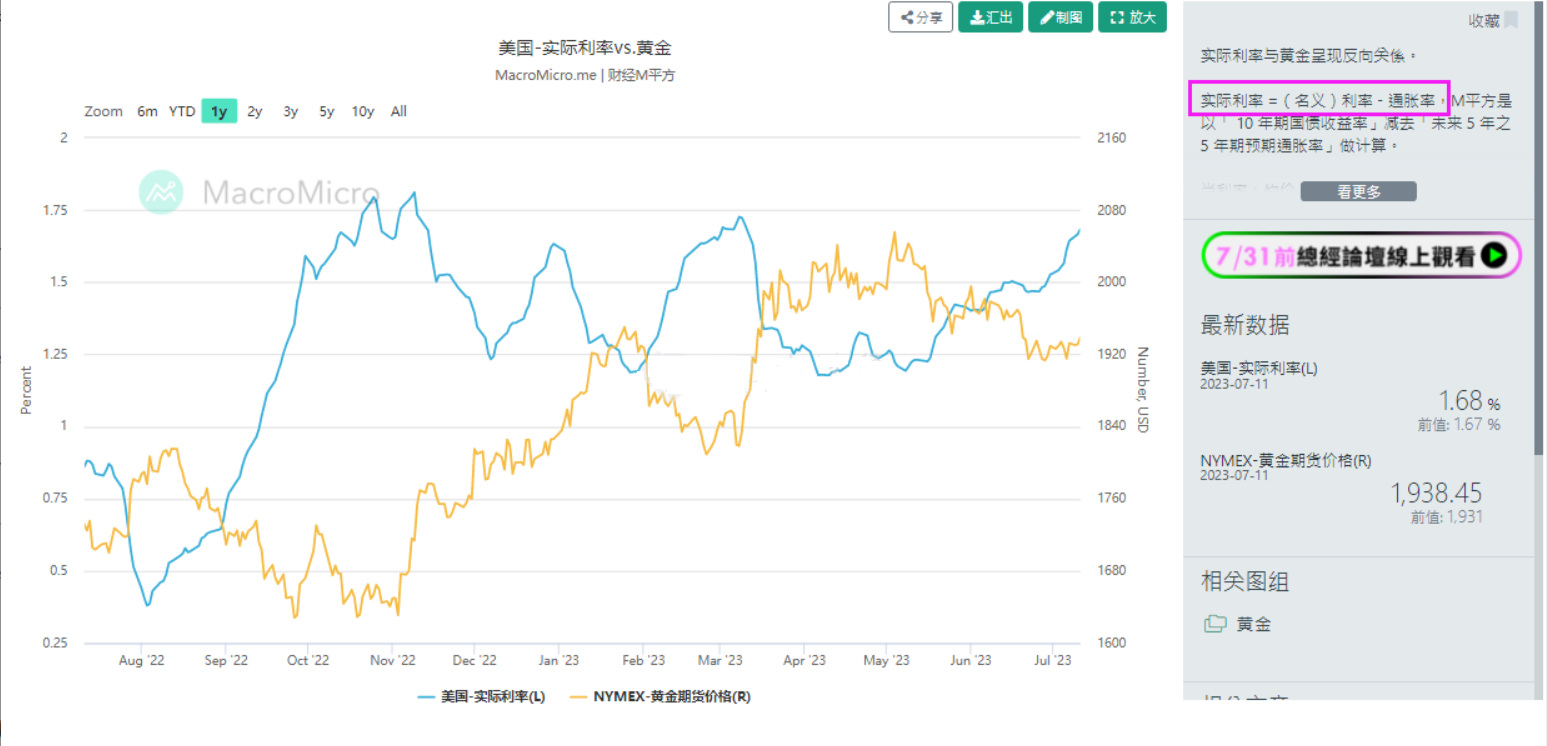Viewport: 1547px width, 746px height.
Task: Open the 黄金 related chart group
Action: (1254, 624)
